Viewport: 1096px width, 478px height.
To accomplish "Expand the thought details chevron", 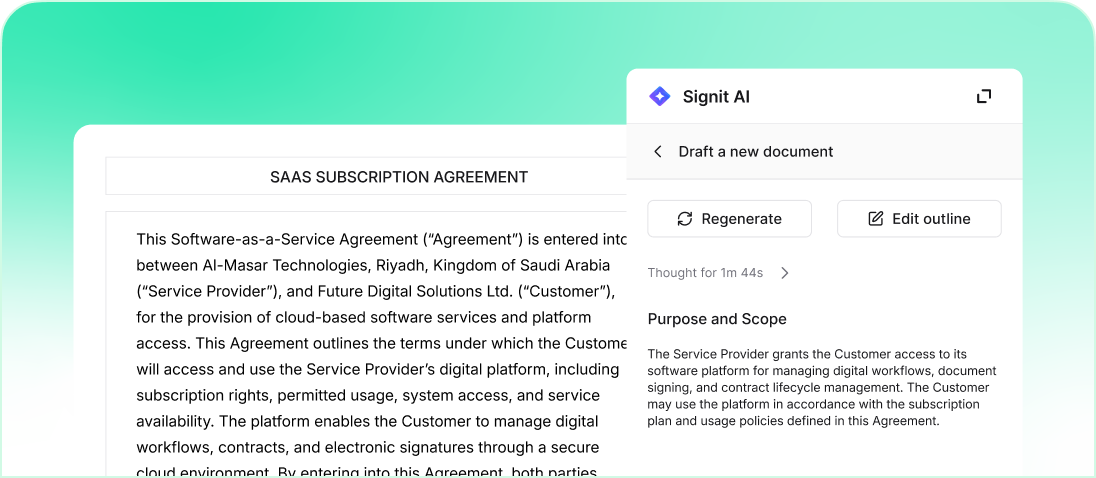I will pos(785,273).
